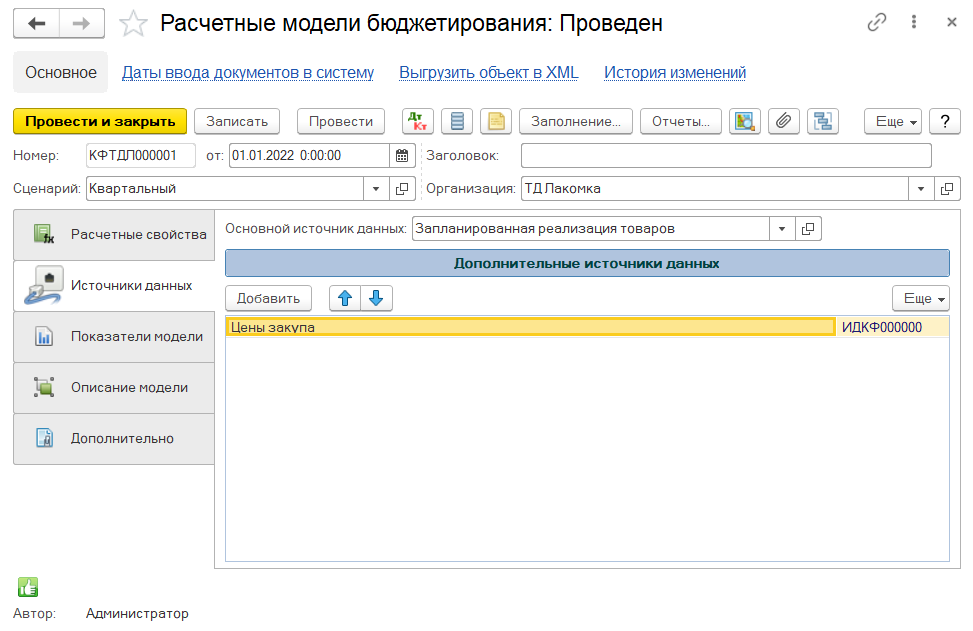973x631 pixels.
Task: Click the help question mark button
Action: tap(944, 121)
